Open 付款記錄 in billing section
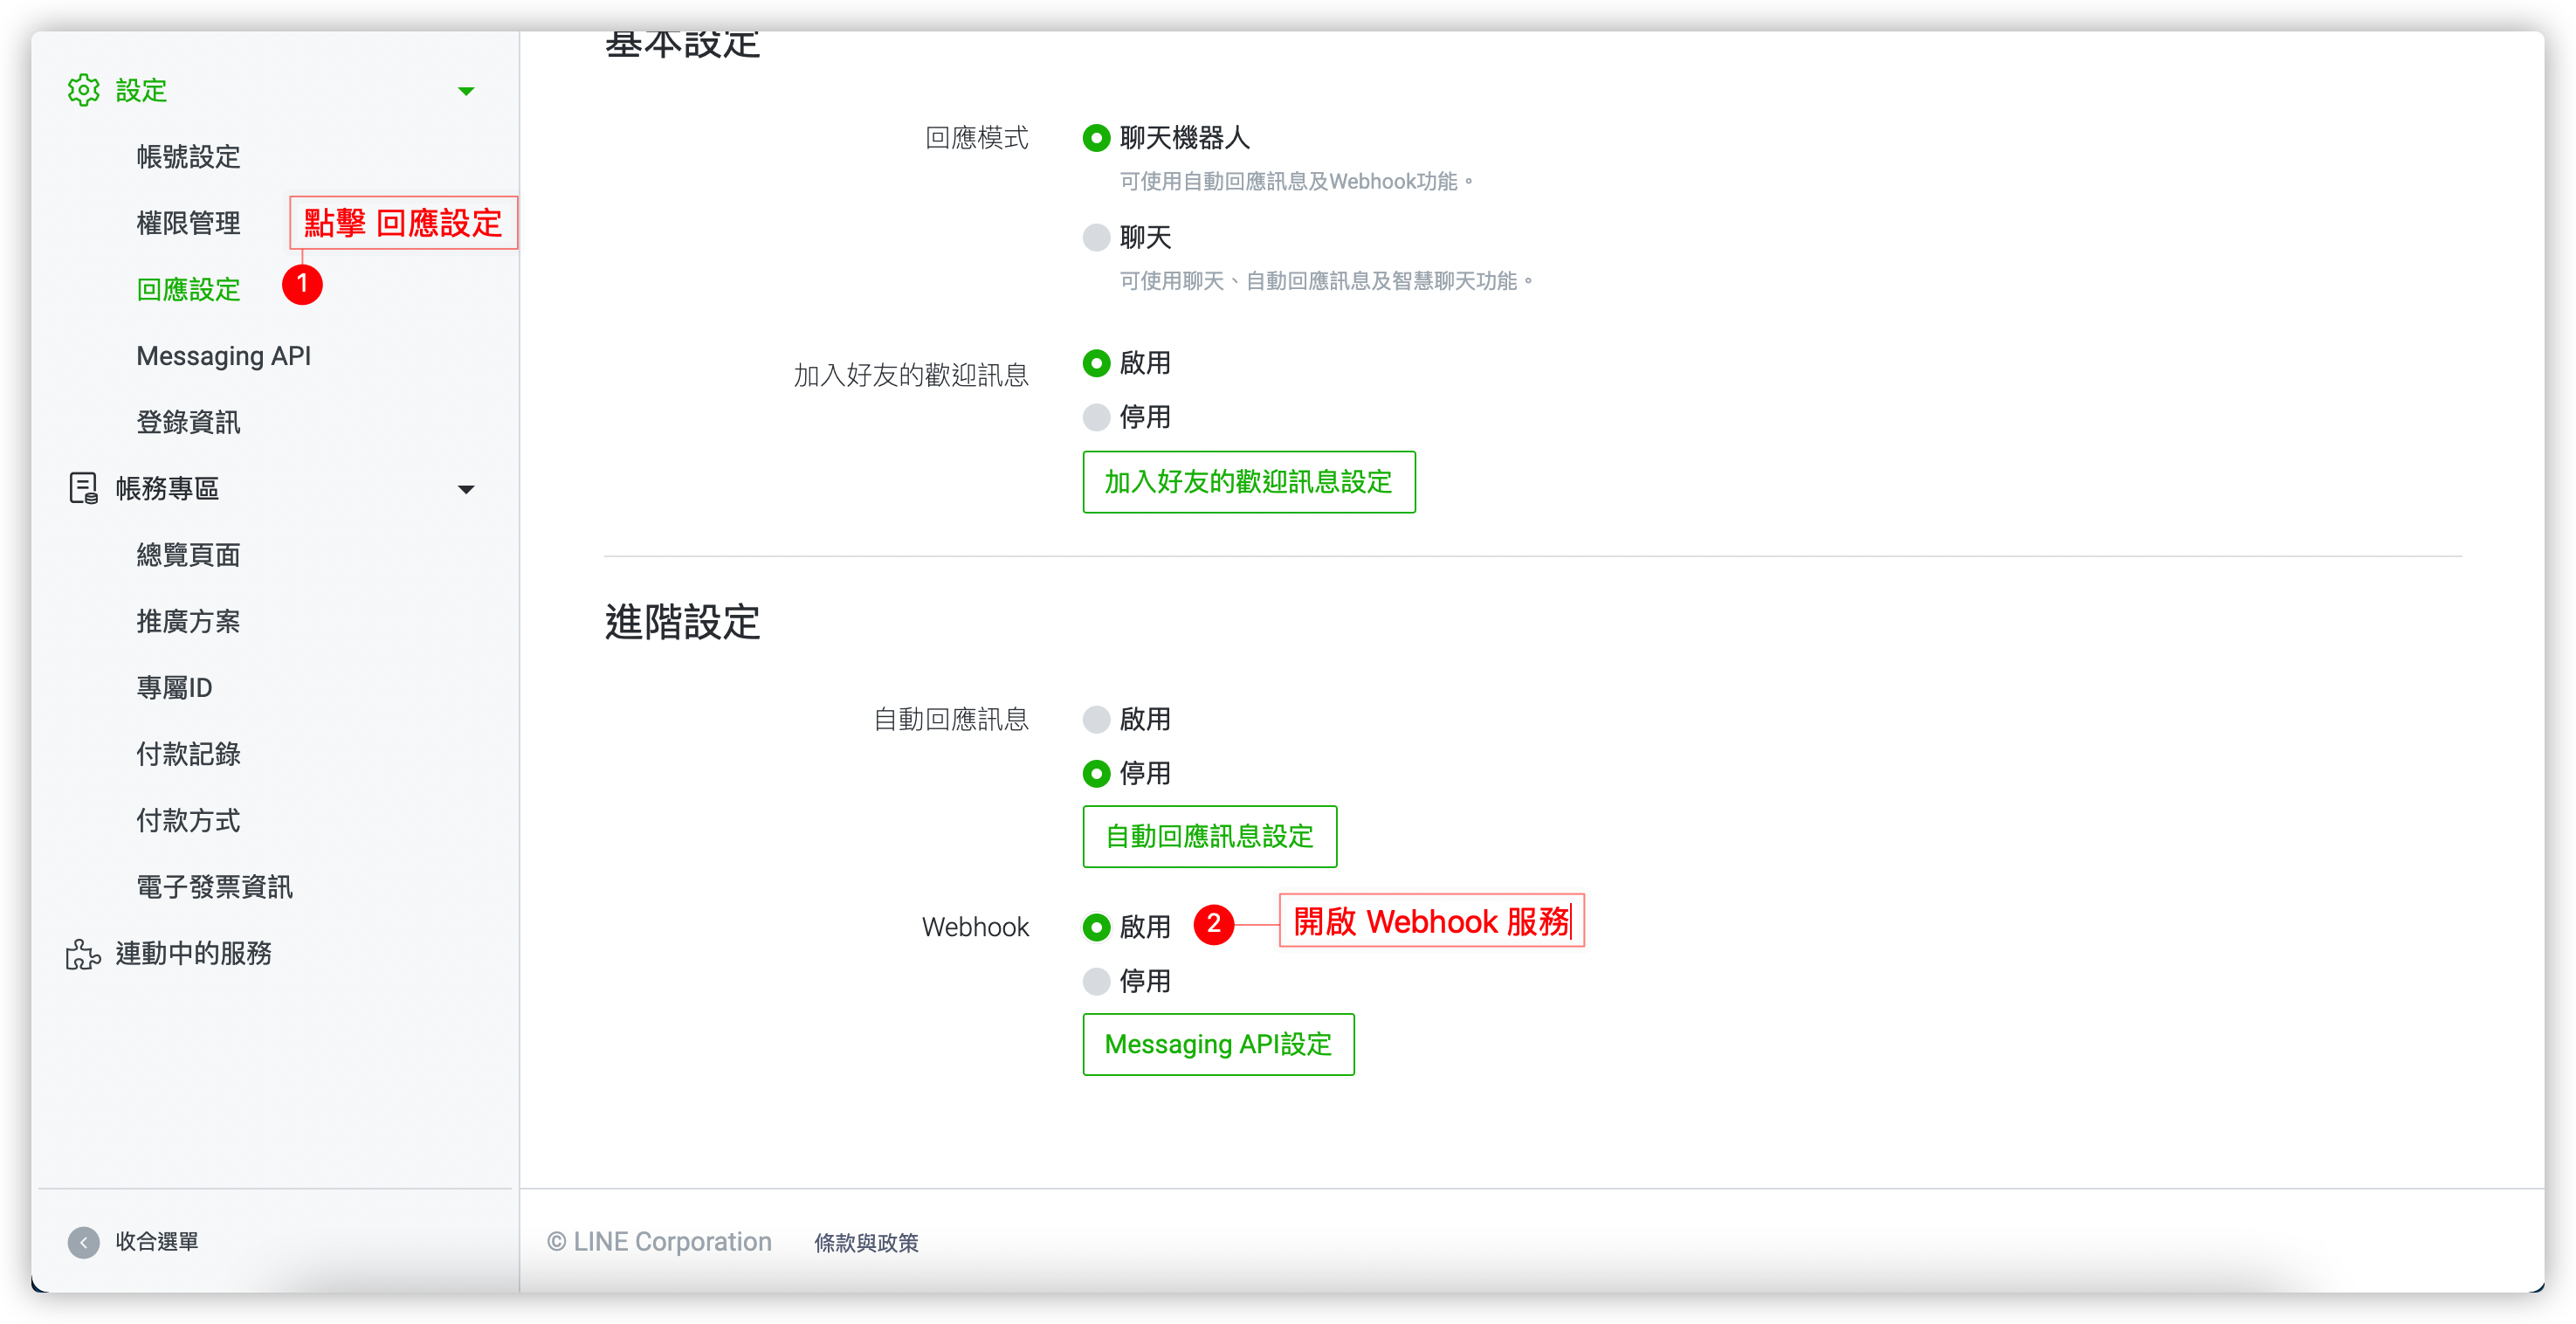The width and height of the screenshot is (2576, 1324). 188,754
